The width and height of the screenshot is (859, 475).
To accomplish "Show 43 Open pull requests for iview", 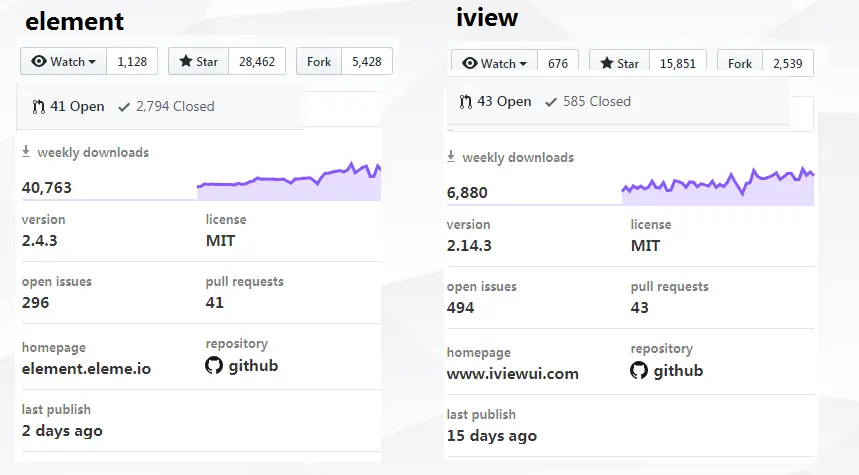I will point(495,101).
